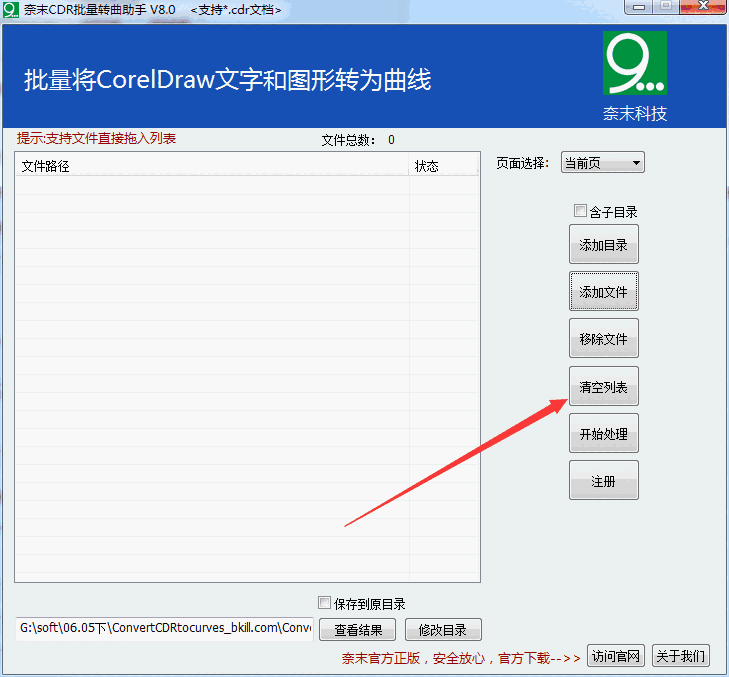This screenshot has height=677, width=729.
Task: Enable the 含子目录 checkbox
Action: tap(580, 211)
